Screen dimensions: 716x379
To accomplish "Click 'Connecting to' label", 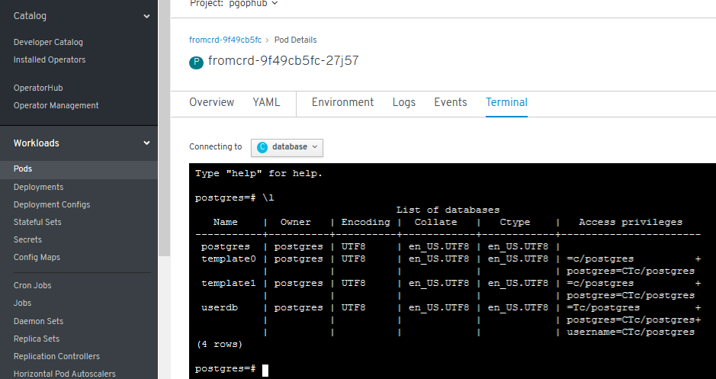I will (216, 147).
